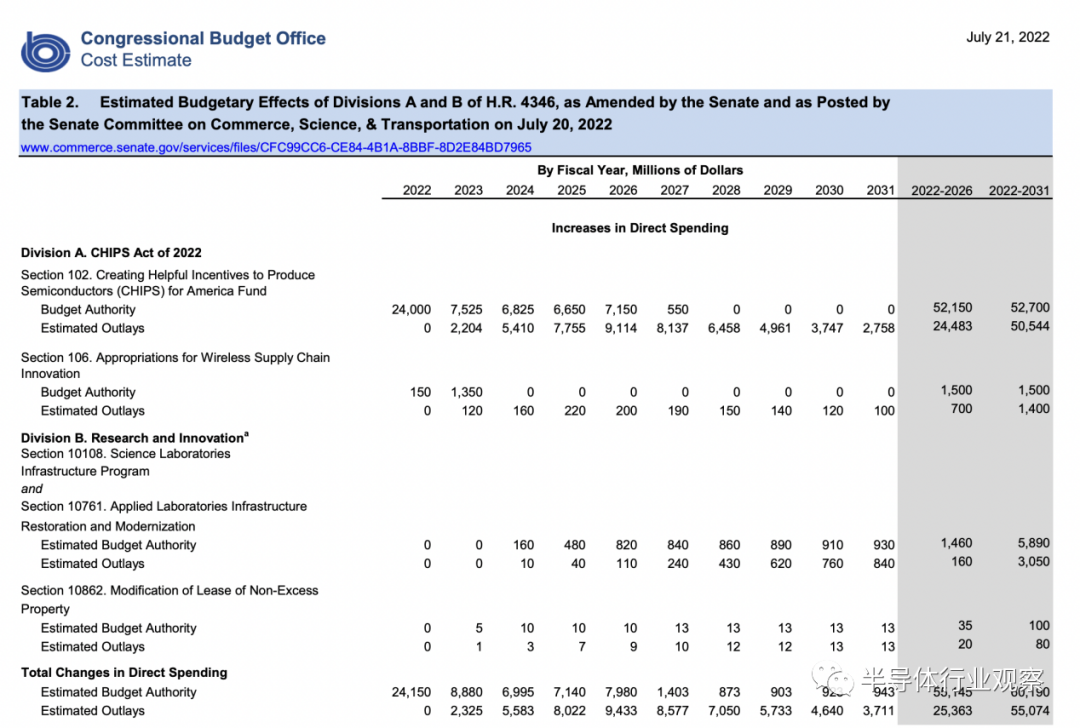
Task: Click the Cost Estimate subtitle text
Action: (x=136, y=61)
